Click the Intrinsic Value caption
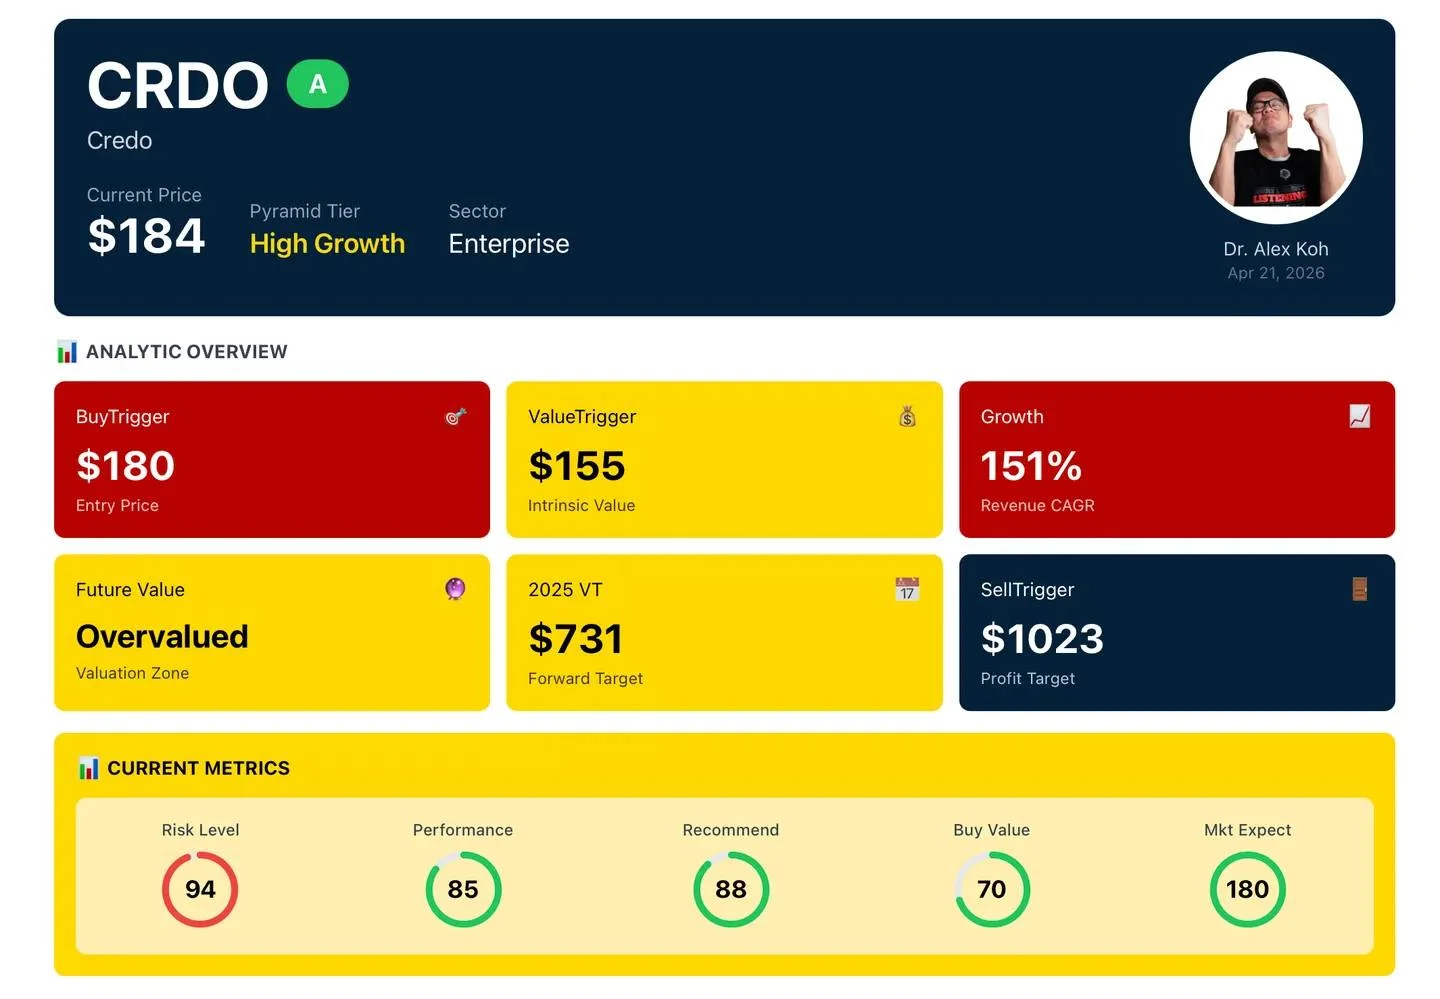The width and height of the screenshot is (1440, 999). [x=582, y=506]
